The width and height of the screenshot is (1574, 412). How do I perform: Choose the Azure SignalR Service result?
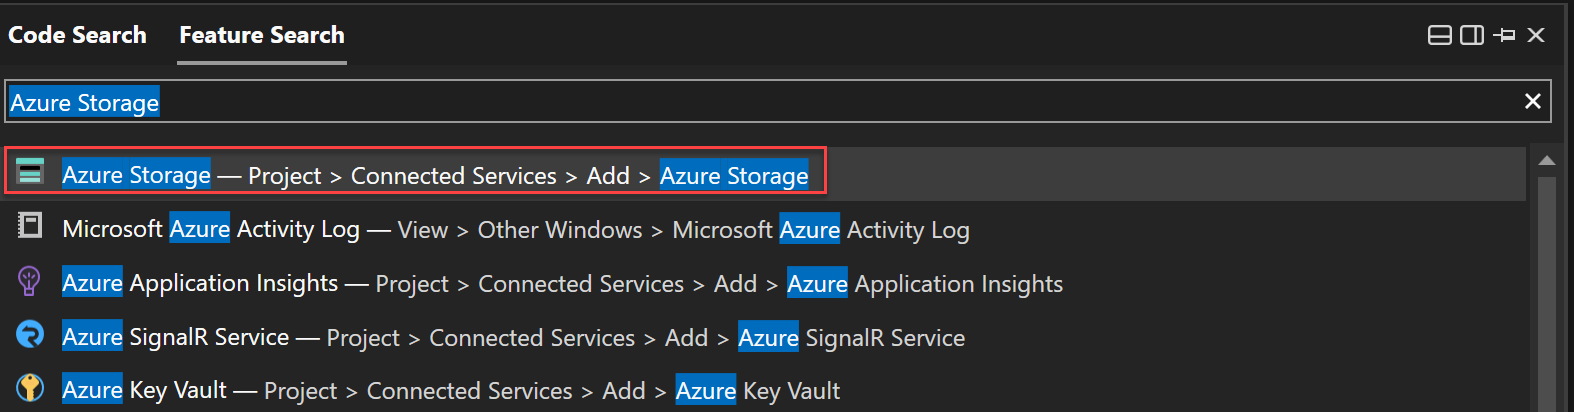pyautogui.click(x=765, y=337)
